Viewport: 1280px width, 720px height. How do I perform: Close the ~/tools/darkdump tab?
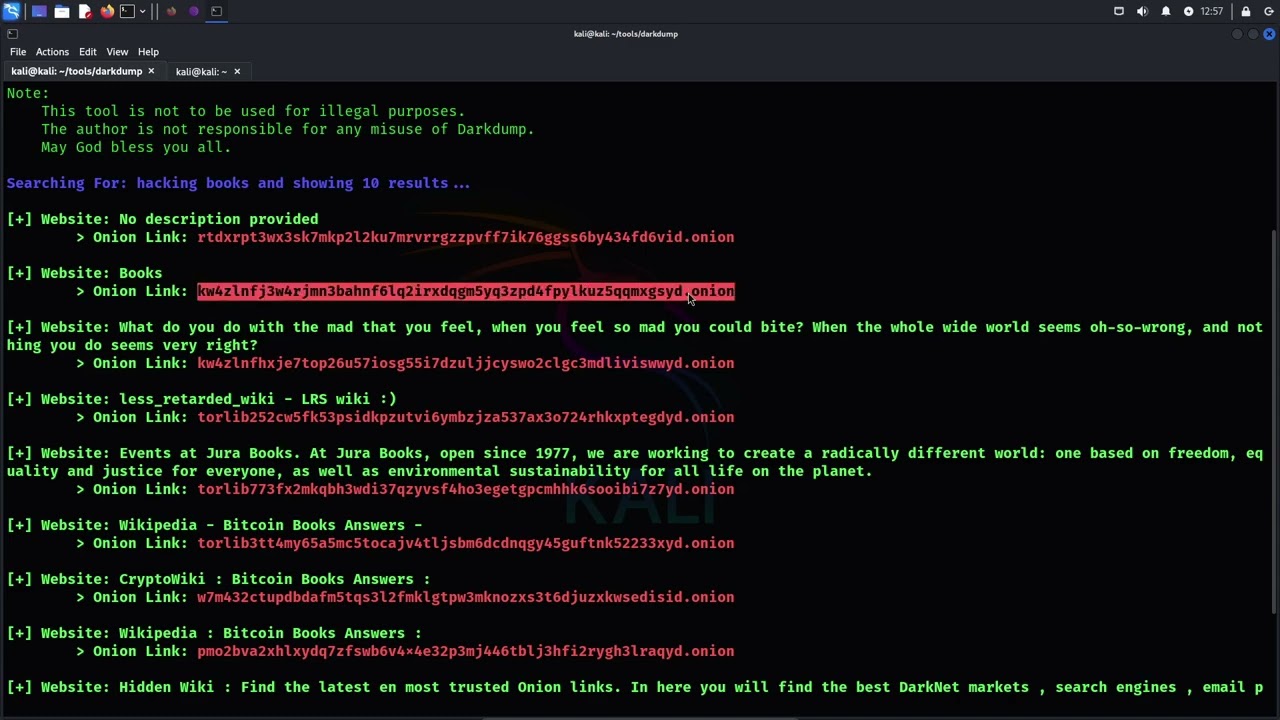coord(151,72)
